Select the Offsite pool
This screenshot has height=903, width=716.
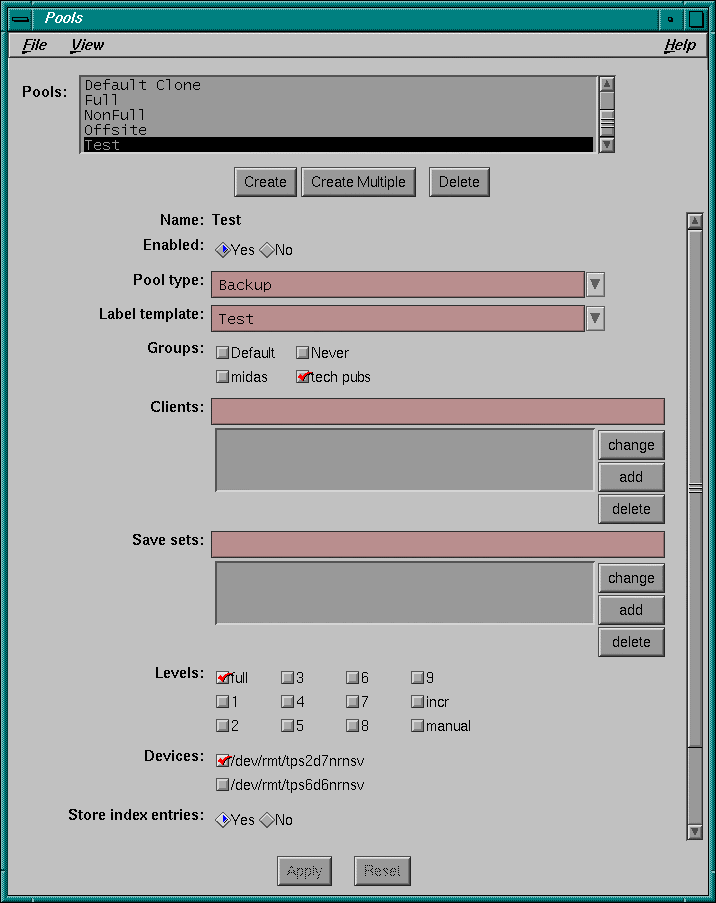click(338, 130)
